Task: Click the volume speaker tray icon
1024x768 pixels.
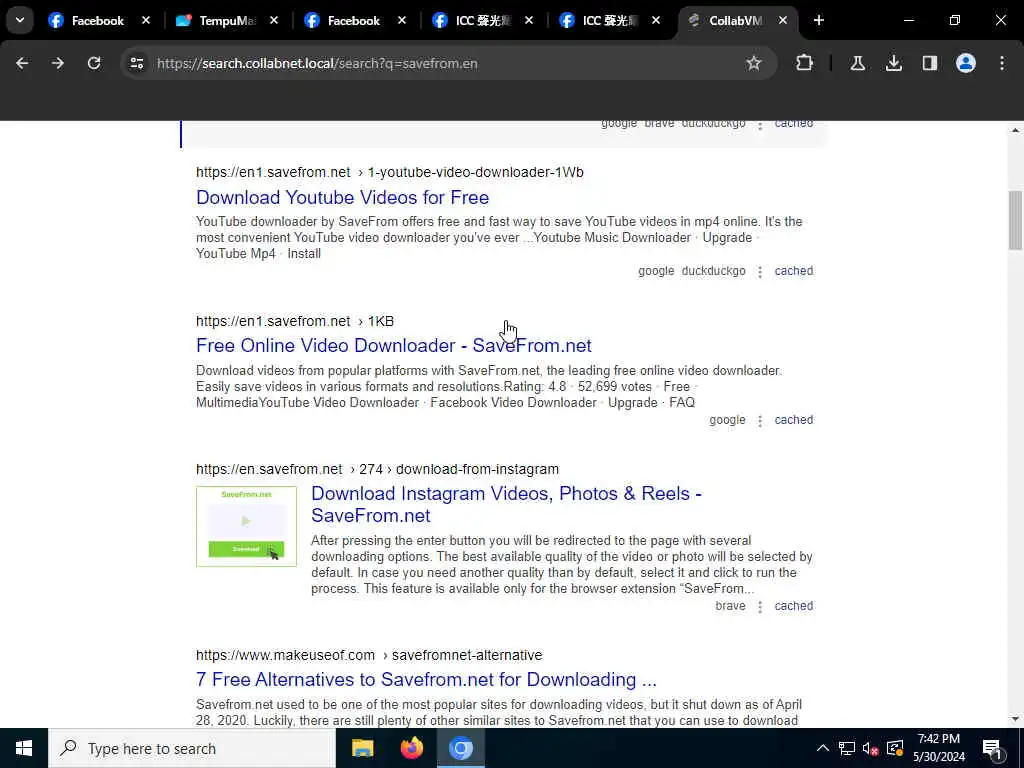Action: pos(870,748)
